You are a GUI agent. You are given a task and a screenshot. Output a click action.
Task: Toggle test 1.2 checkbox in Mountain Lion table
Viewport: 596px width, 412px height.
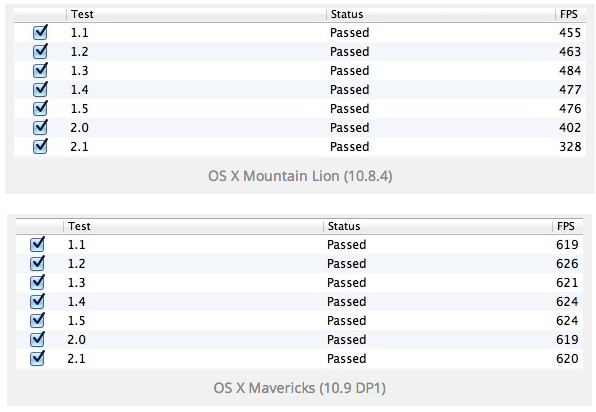(40, 52)
